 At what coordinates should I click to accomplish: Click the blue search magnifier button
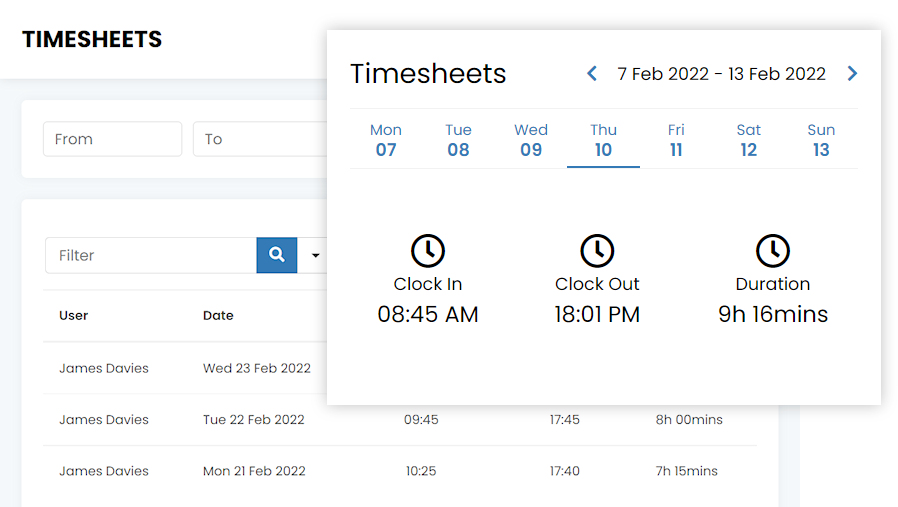point(277,255)
